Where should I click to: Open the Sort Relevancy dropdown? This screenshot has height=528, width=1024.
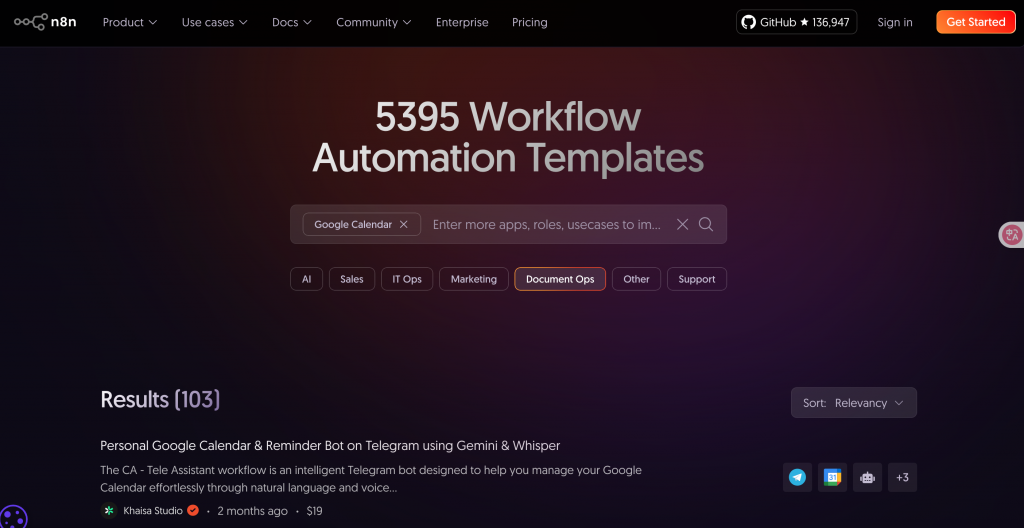click(854, 403)
